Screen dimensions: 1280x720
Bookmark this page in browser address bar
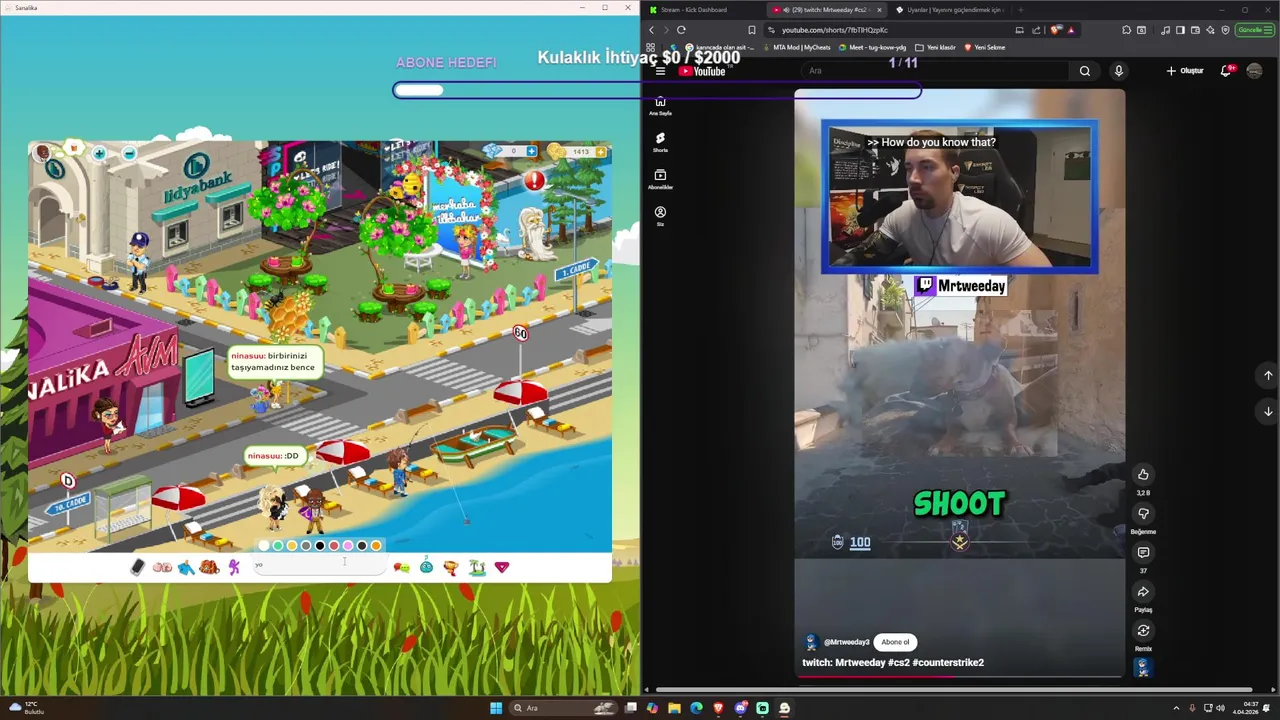click(752, 30)
